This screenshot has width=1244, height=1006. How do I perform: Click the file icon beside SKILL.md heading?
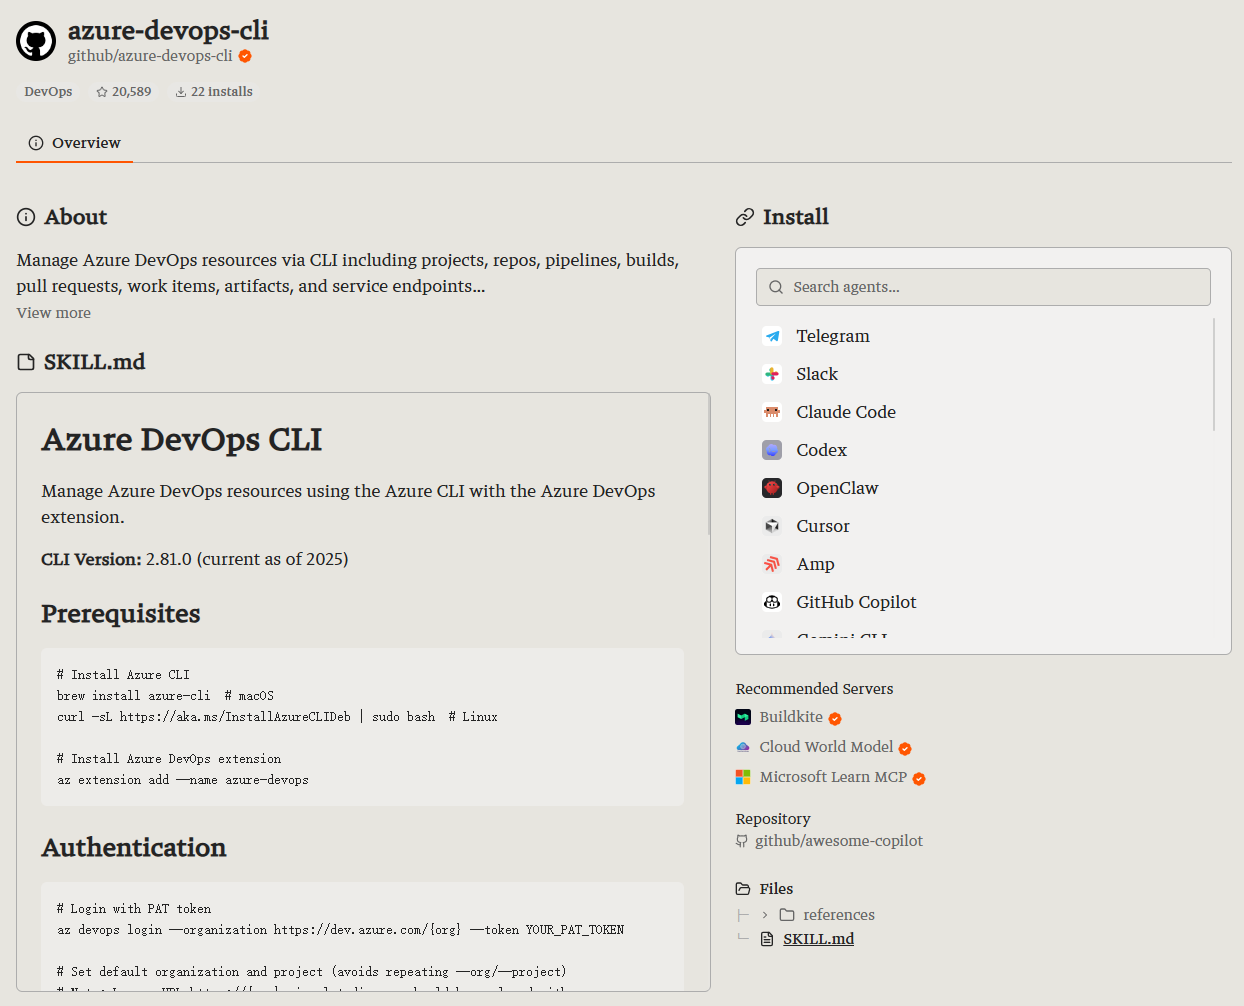point(26,362)
